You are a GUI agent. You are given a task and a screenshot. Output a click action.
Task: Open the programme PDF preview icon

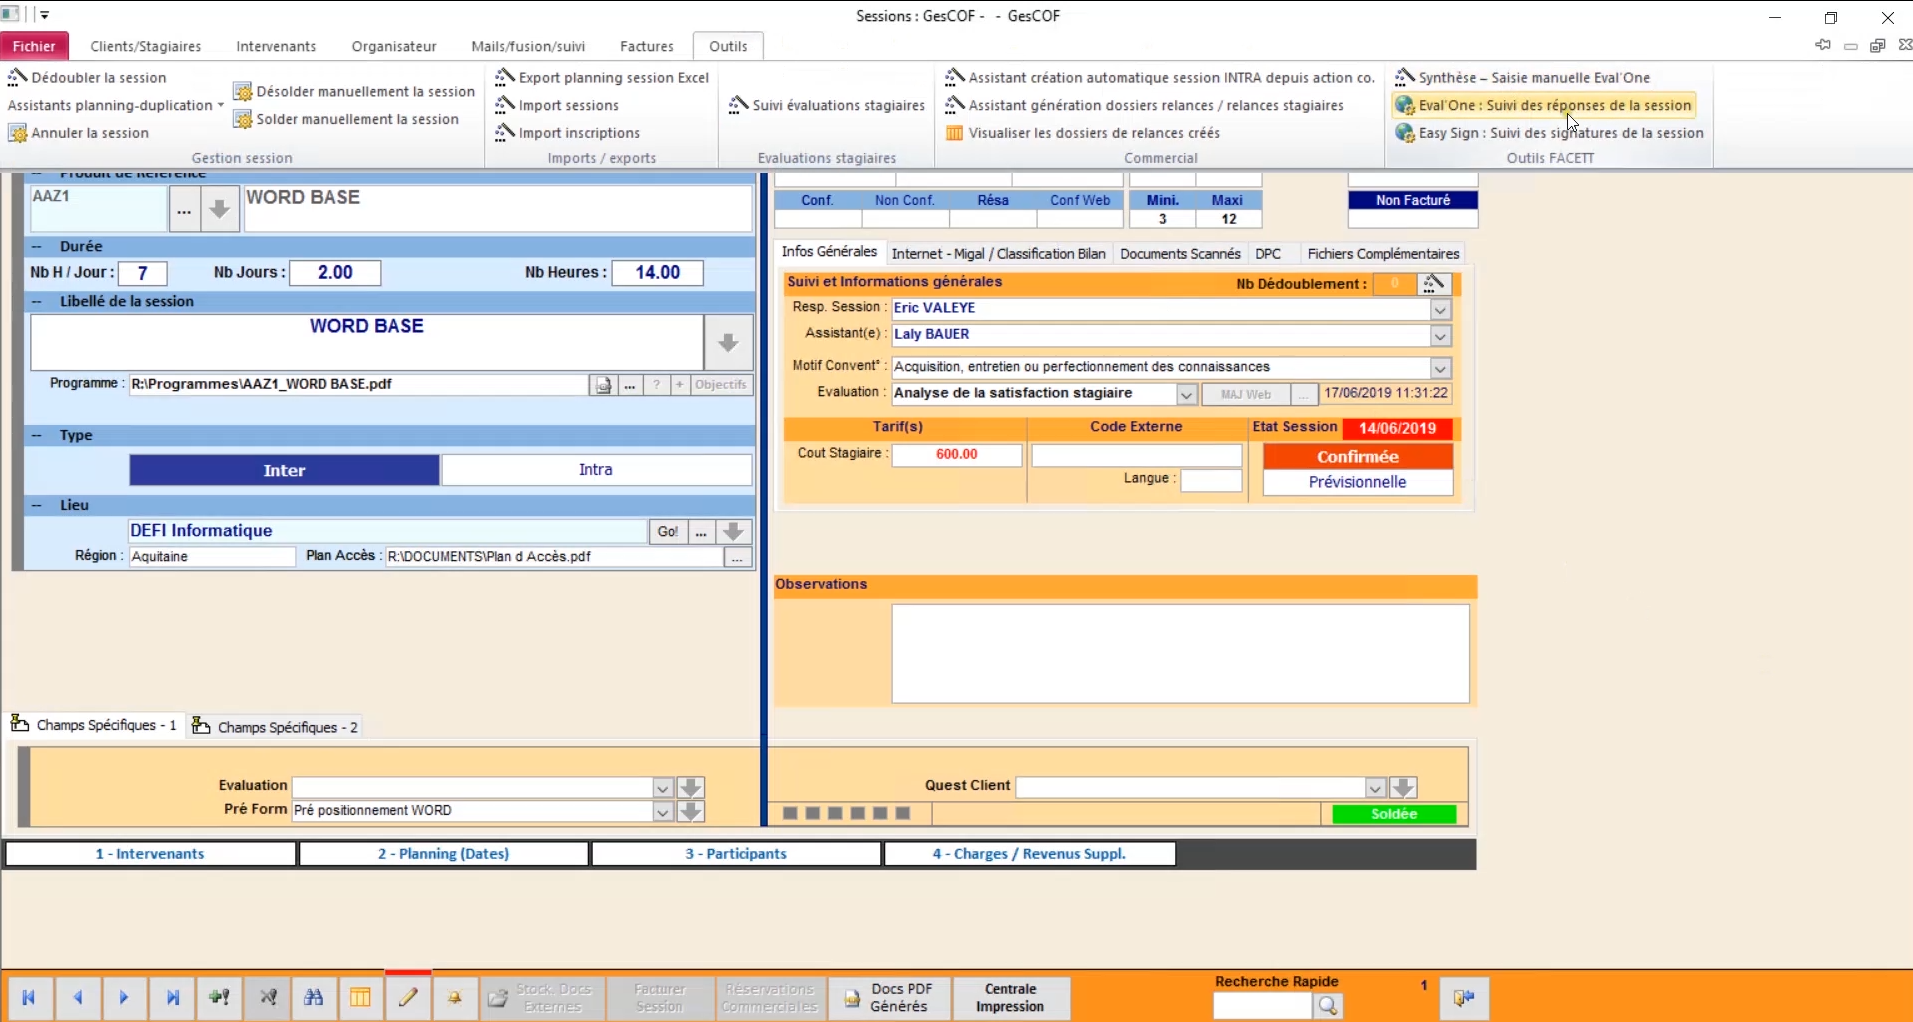tap(603, 385)
